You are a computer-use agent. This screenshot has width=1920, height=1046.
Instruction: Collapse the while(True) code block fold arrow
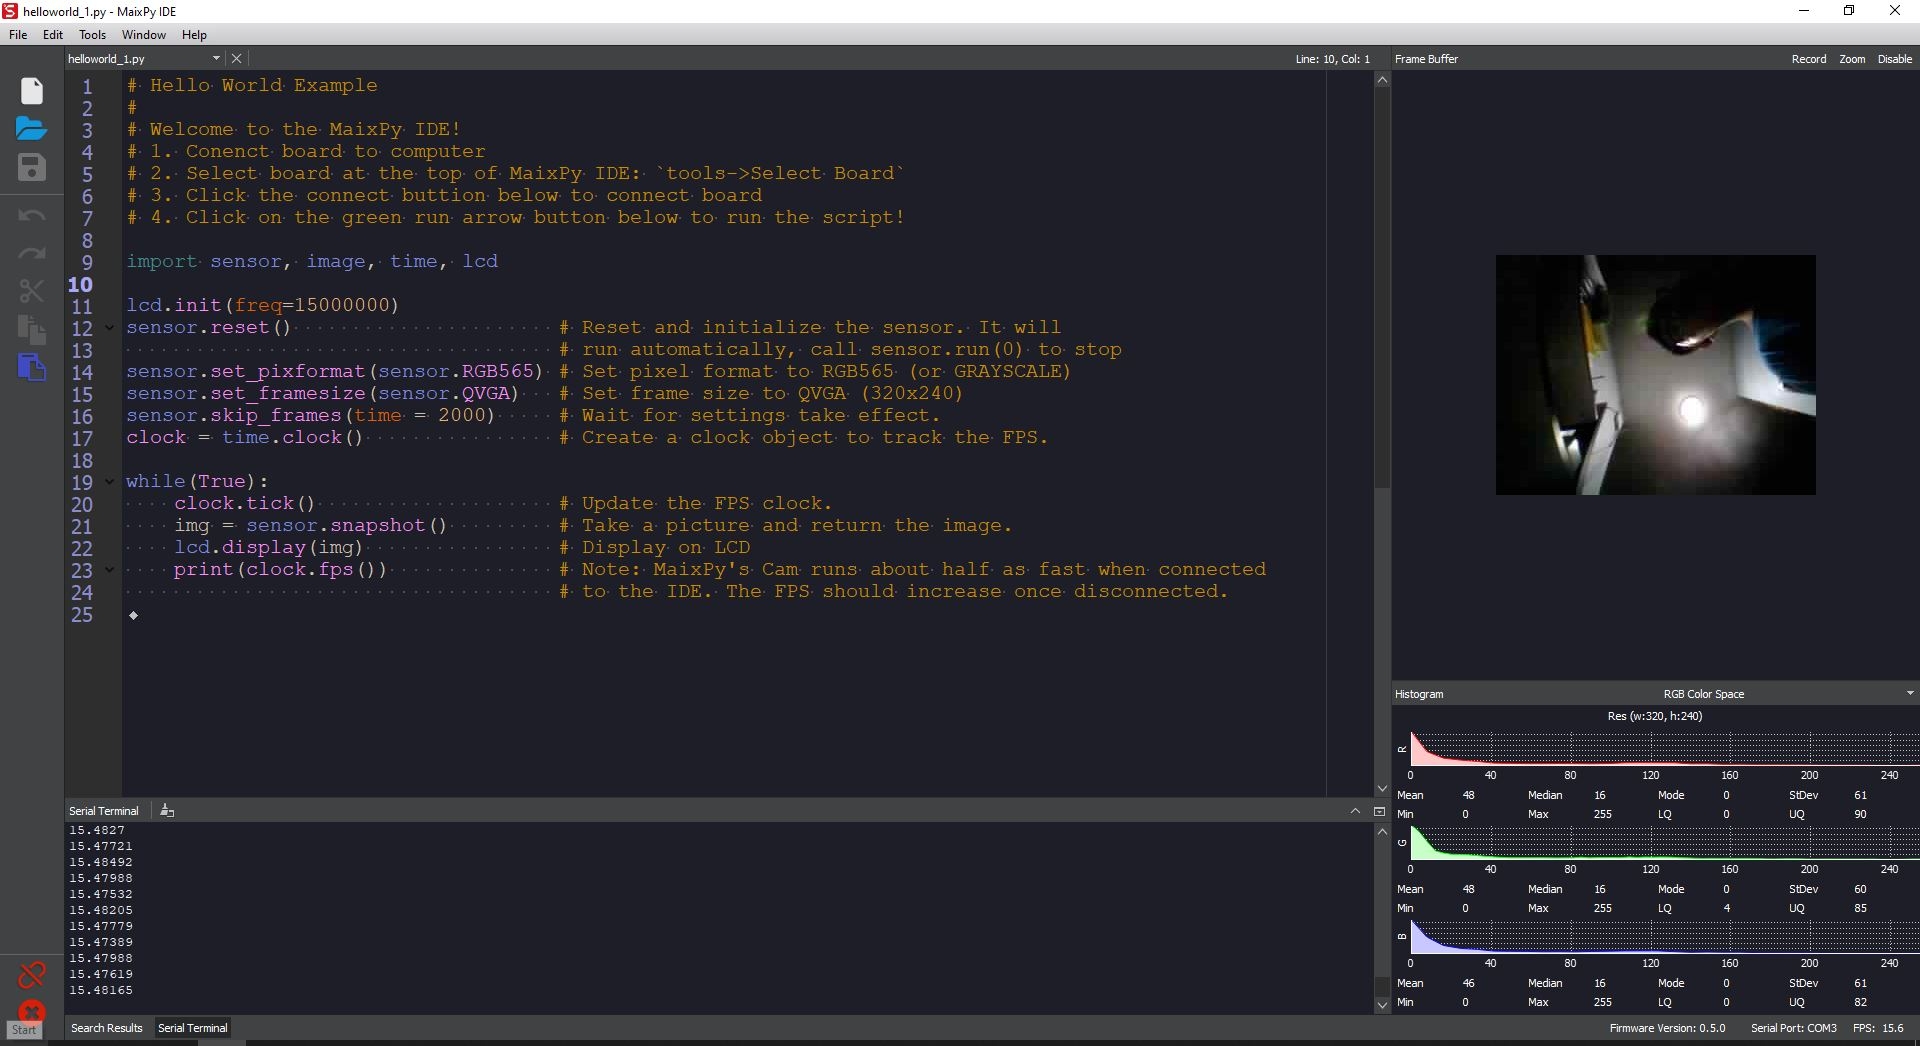(110, 482)
